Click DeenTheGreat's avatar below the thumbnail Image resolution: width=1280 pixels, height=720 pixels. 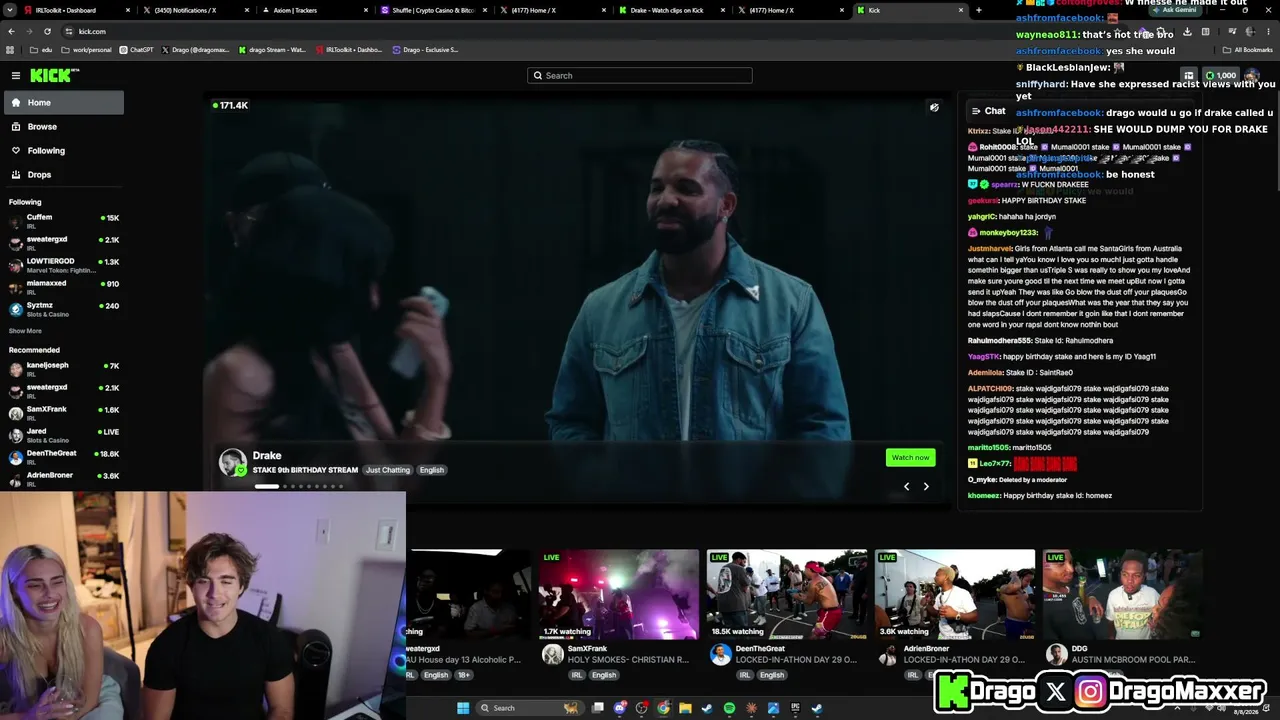[x=720, y=654]
